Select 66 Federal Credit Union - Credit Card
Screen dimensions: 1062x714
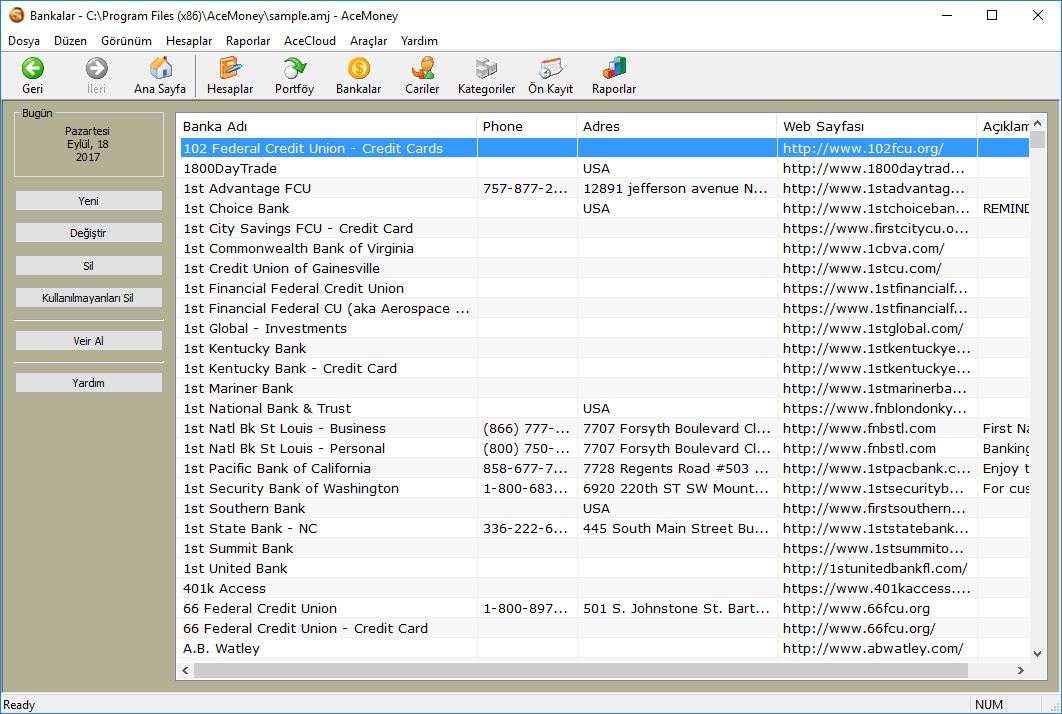tap(604, 628)
